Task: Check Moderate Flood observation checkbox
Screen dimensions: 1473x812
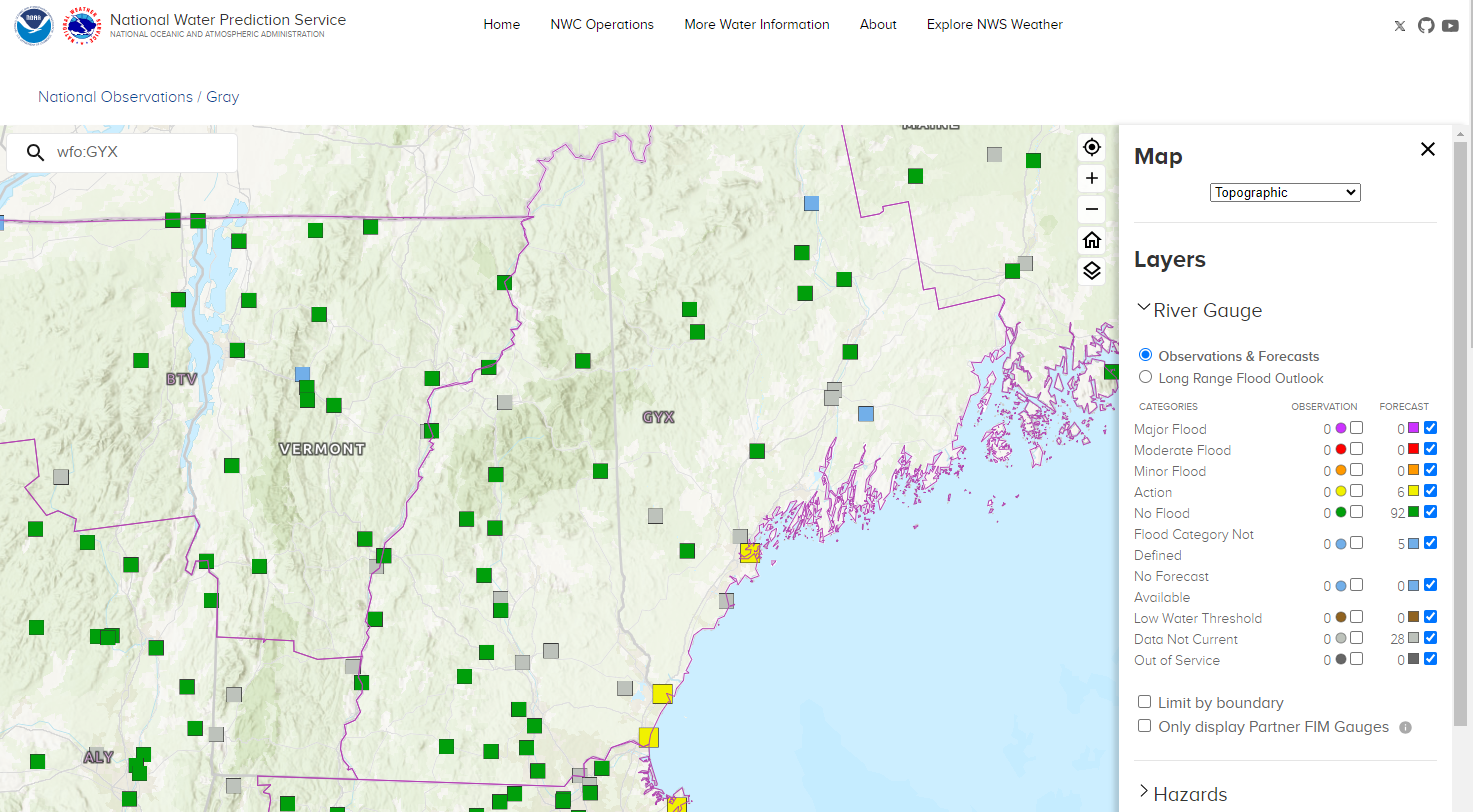Action: click(x=1356, y=449)
